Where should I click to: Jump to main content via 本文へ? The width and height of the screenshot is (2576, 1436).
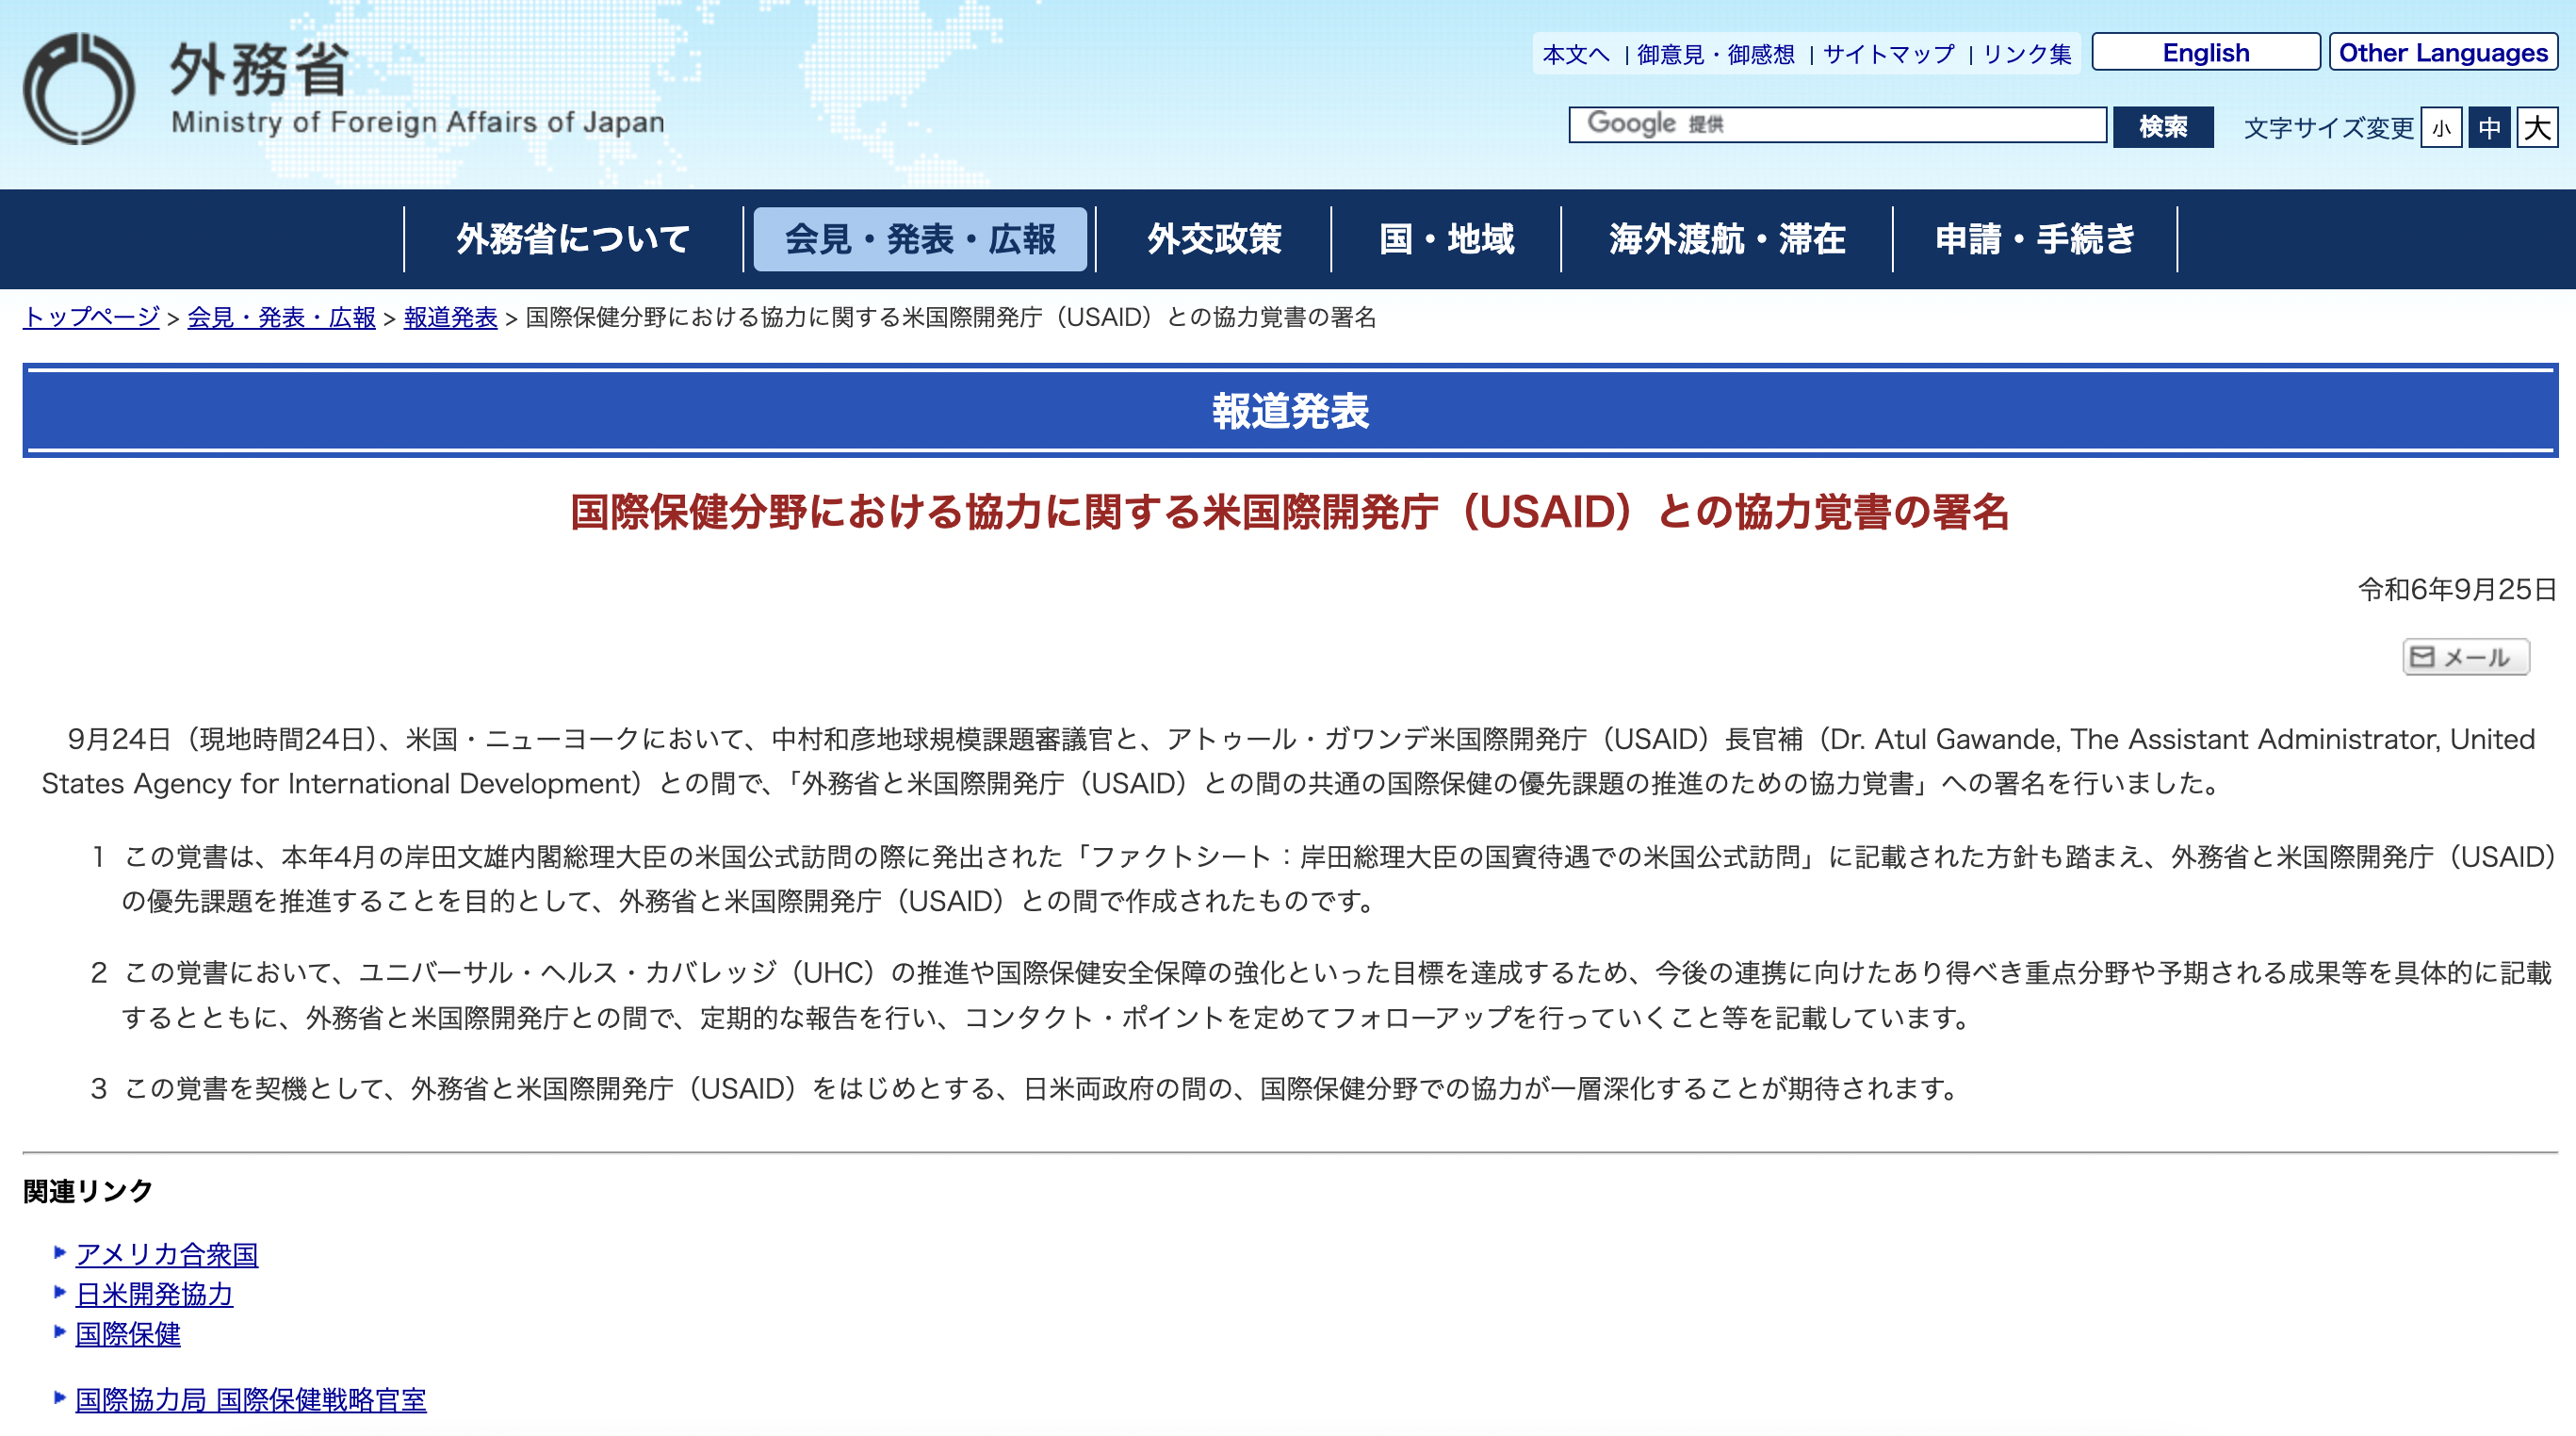1576,54
